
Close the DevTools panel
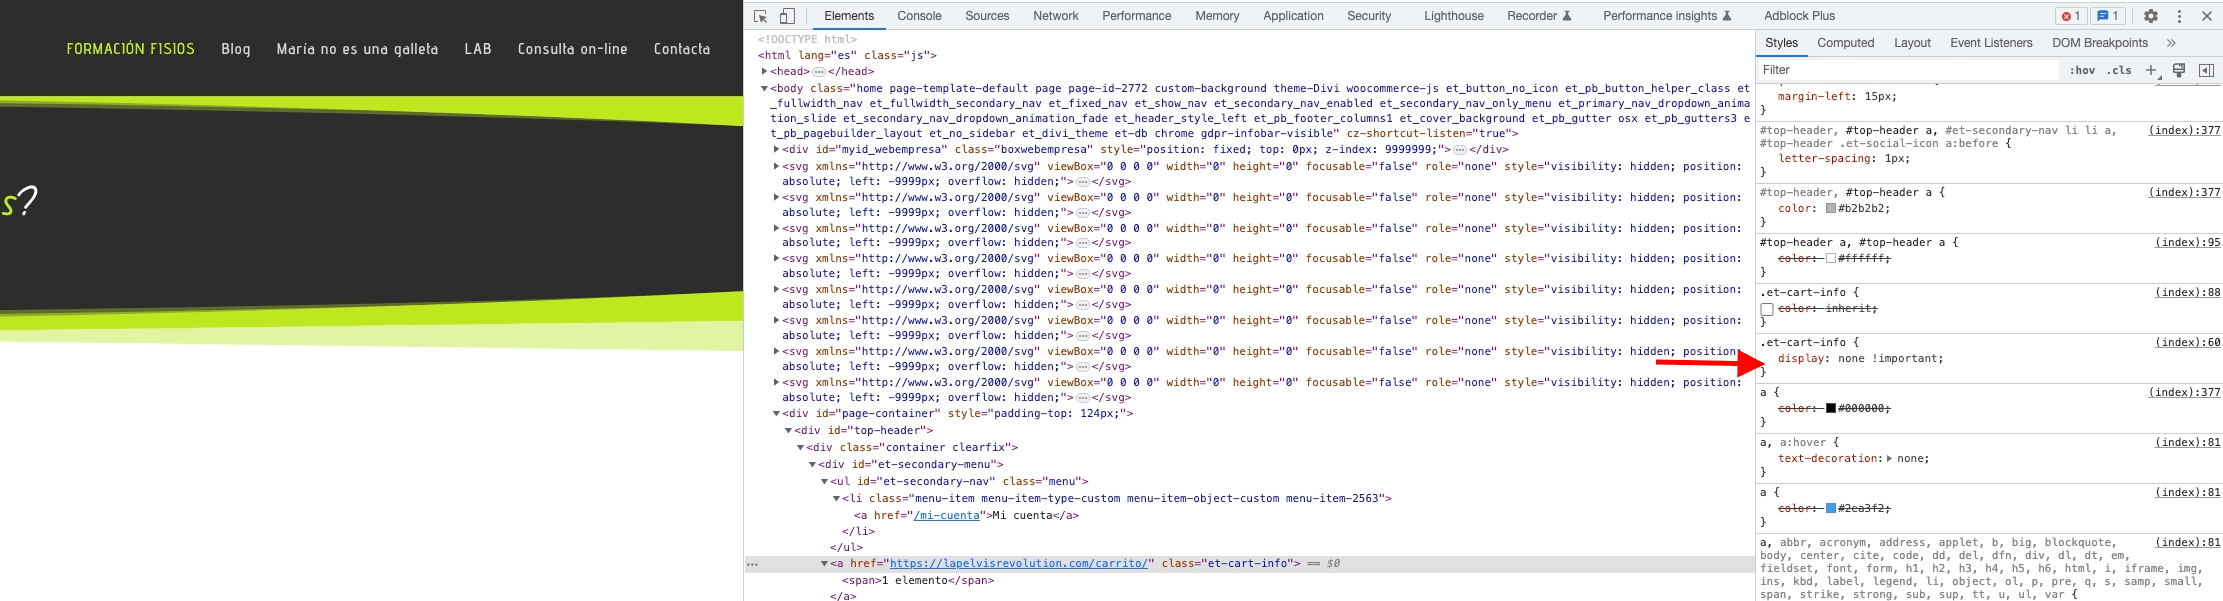pos(2207,16)
